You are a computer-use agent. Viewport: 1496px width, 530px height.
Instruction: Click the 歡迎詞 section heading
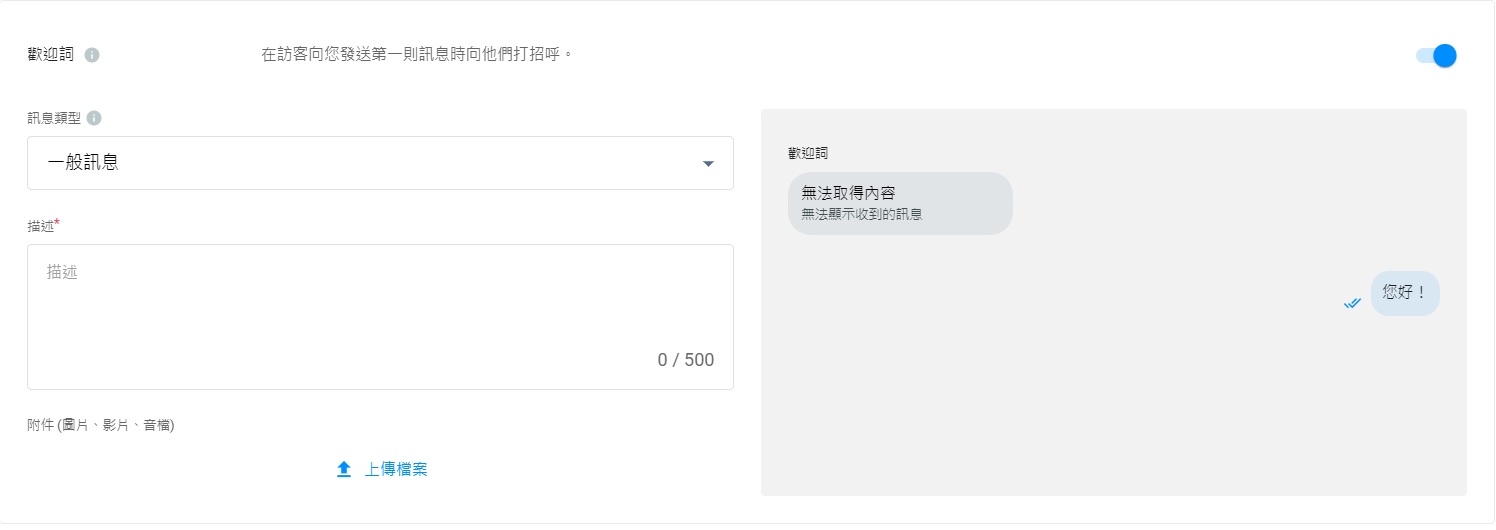50,55
